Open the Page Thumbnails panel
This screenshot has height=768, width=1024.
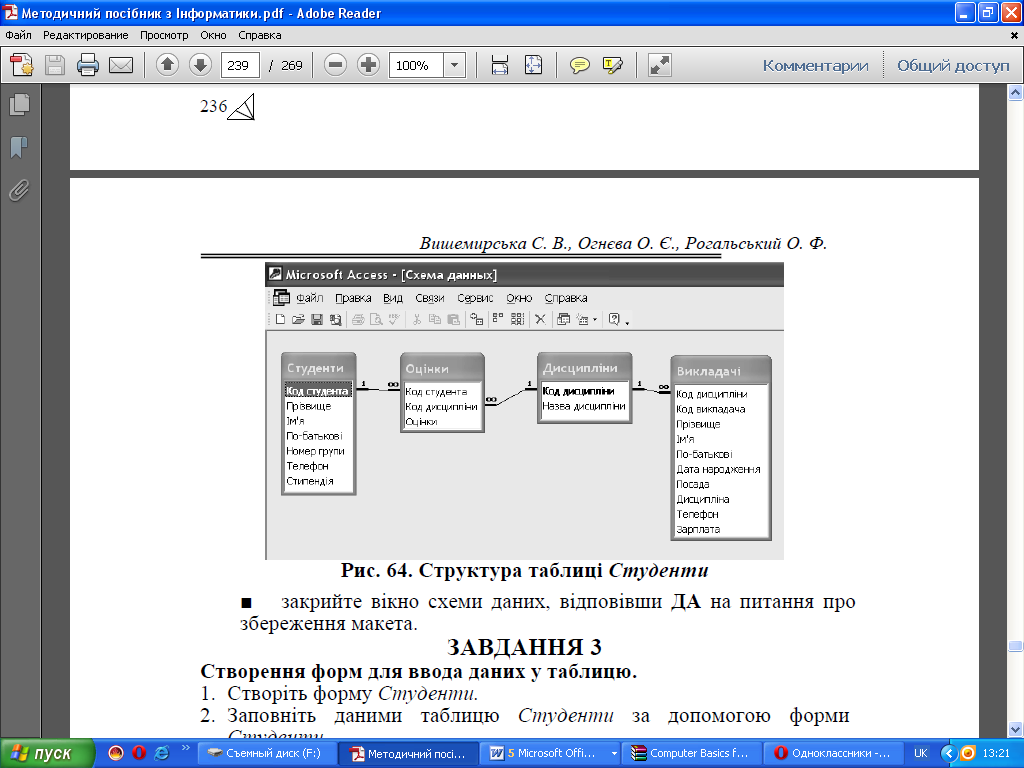coord(20,104)
